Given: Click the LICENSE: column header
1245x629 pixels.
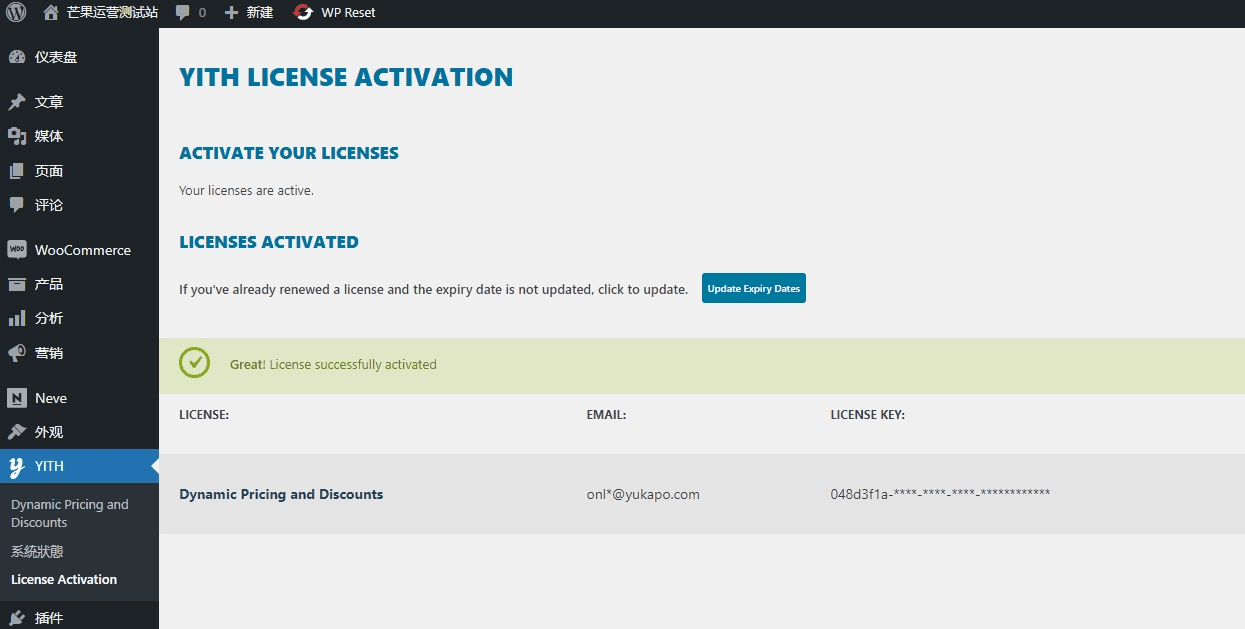Looking at the screenshot, I should 204,414.
